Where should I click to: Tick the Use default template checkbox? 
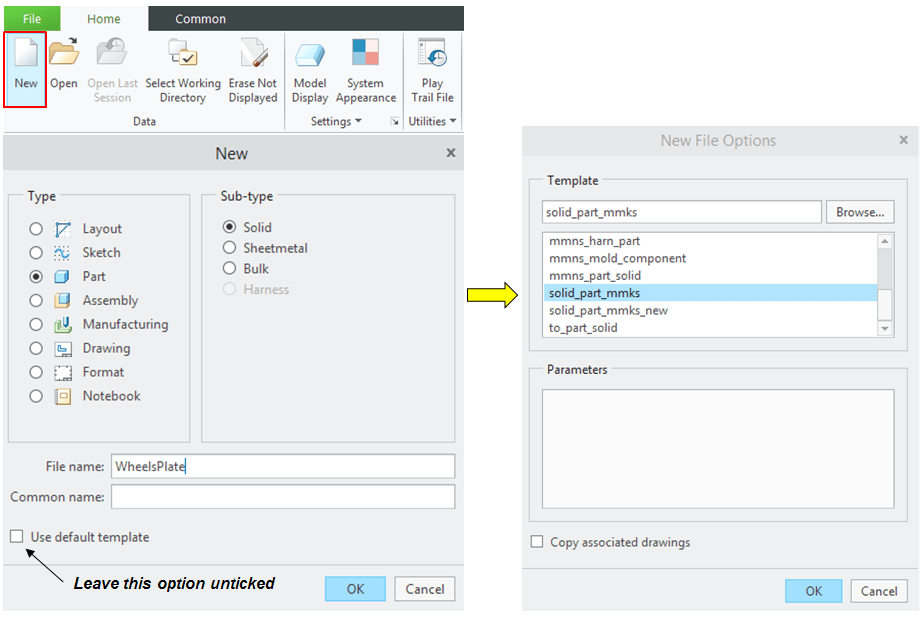point(17,537)
